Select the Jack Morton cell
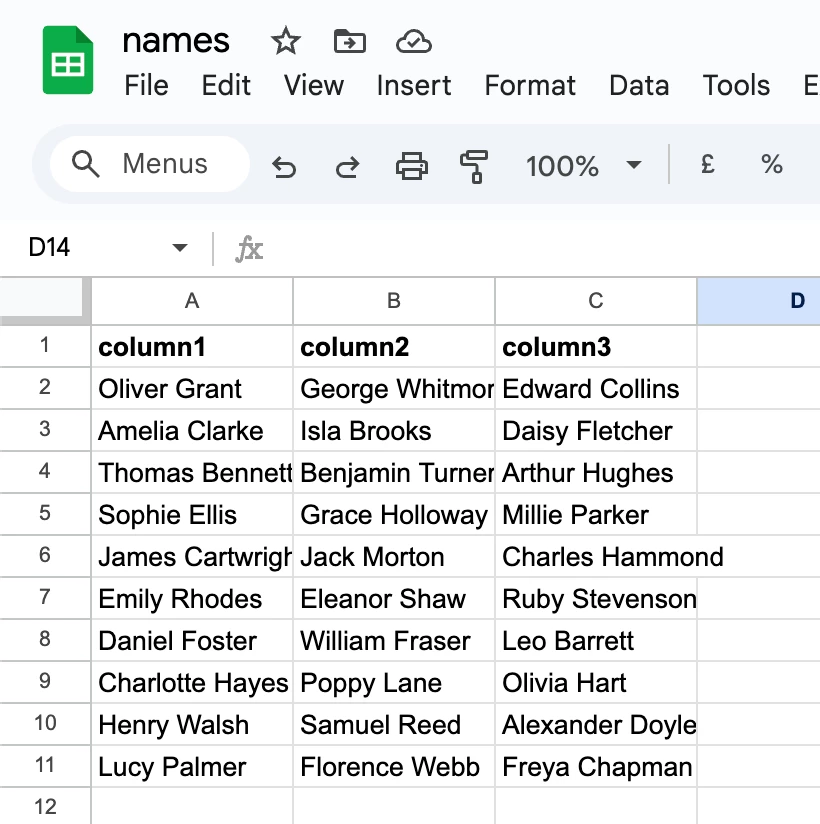The image size is (820, 824). point(394,557)
